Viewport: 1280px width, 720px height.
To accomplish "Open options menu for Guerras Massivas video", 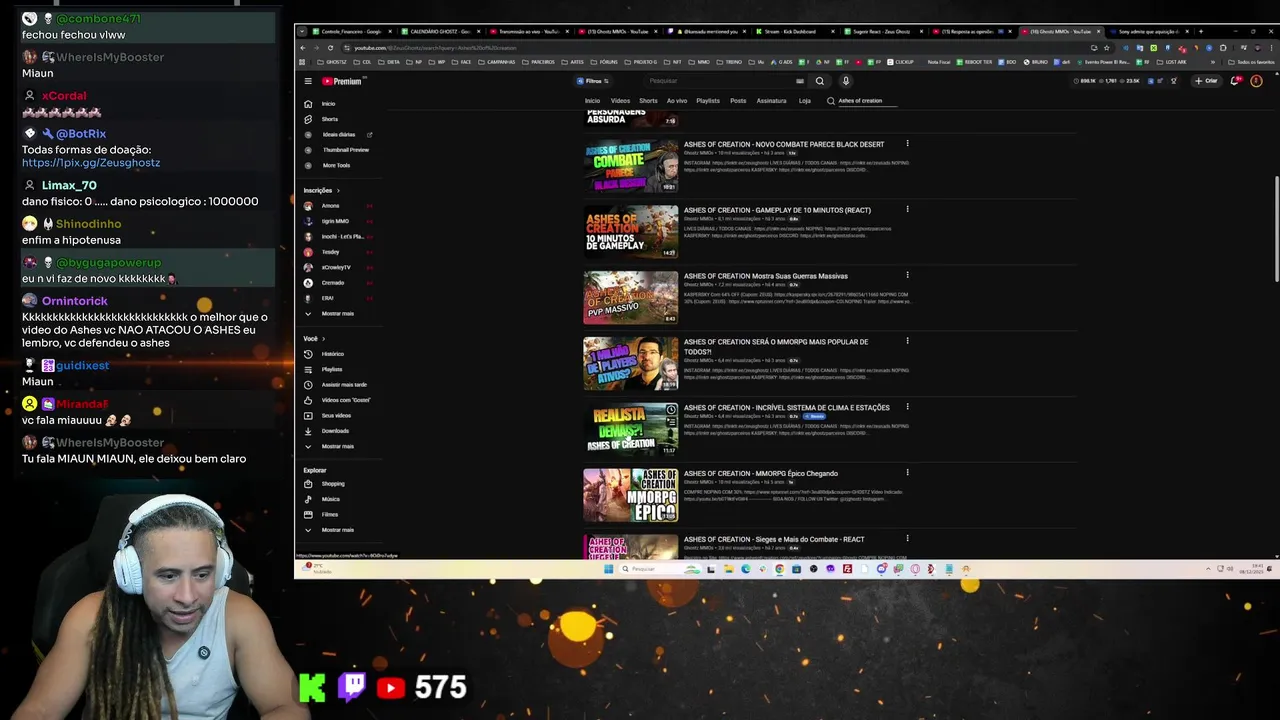I will pos(907,275).
